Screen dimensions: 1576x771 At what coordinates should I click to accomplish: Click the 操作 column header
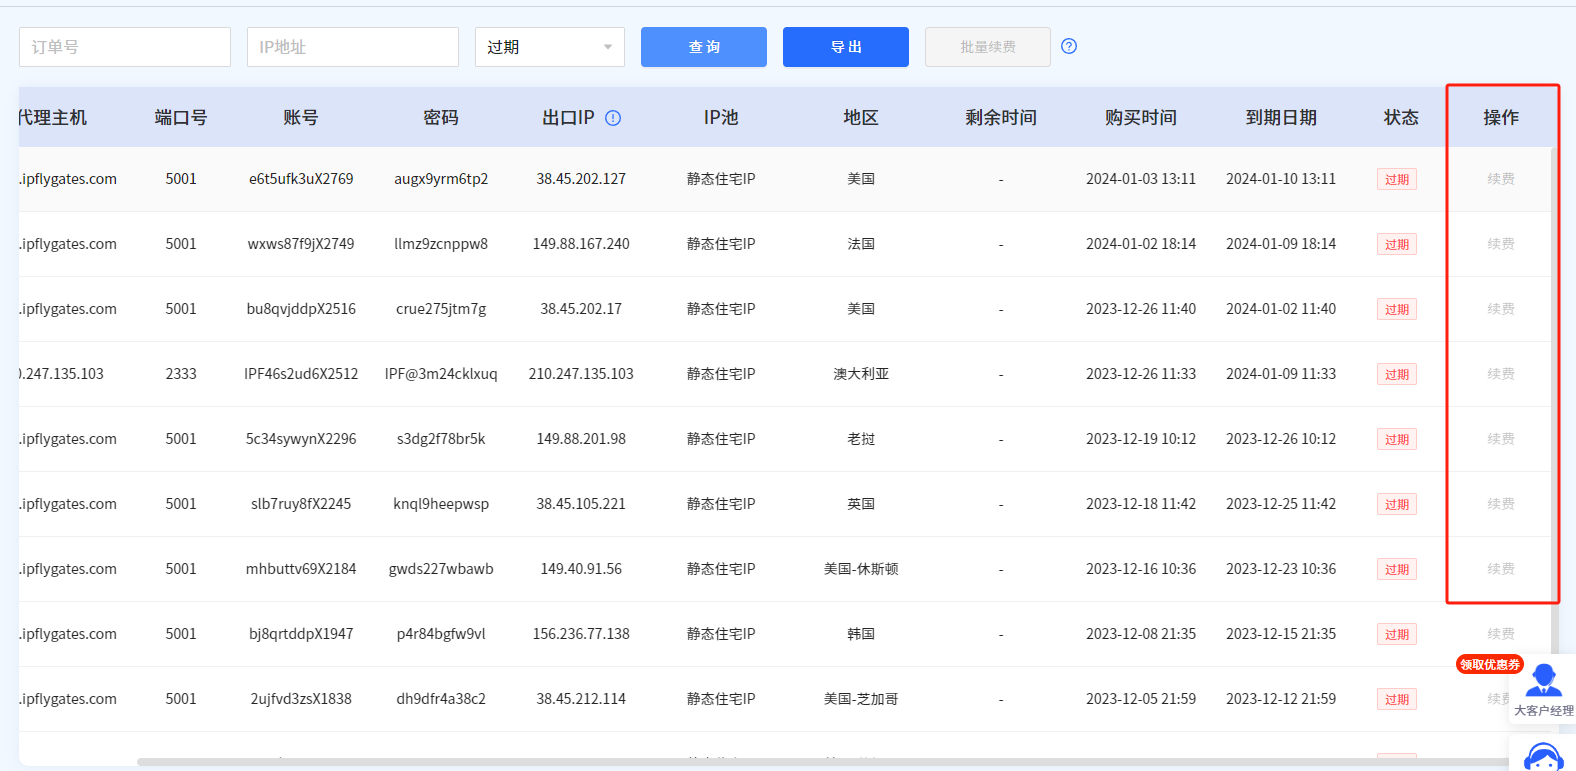[x=1500, y=118]
